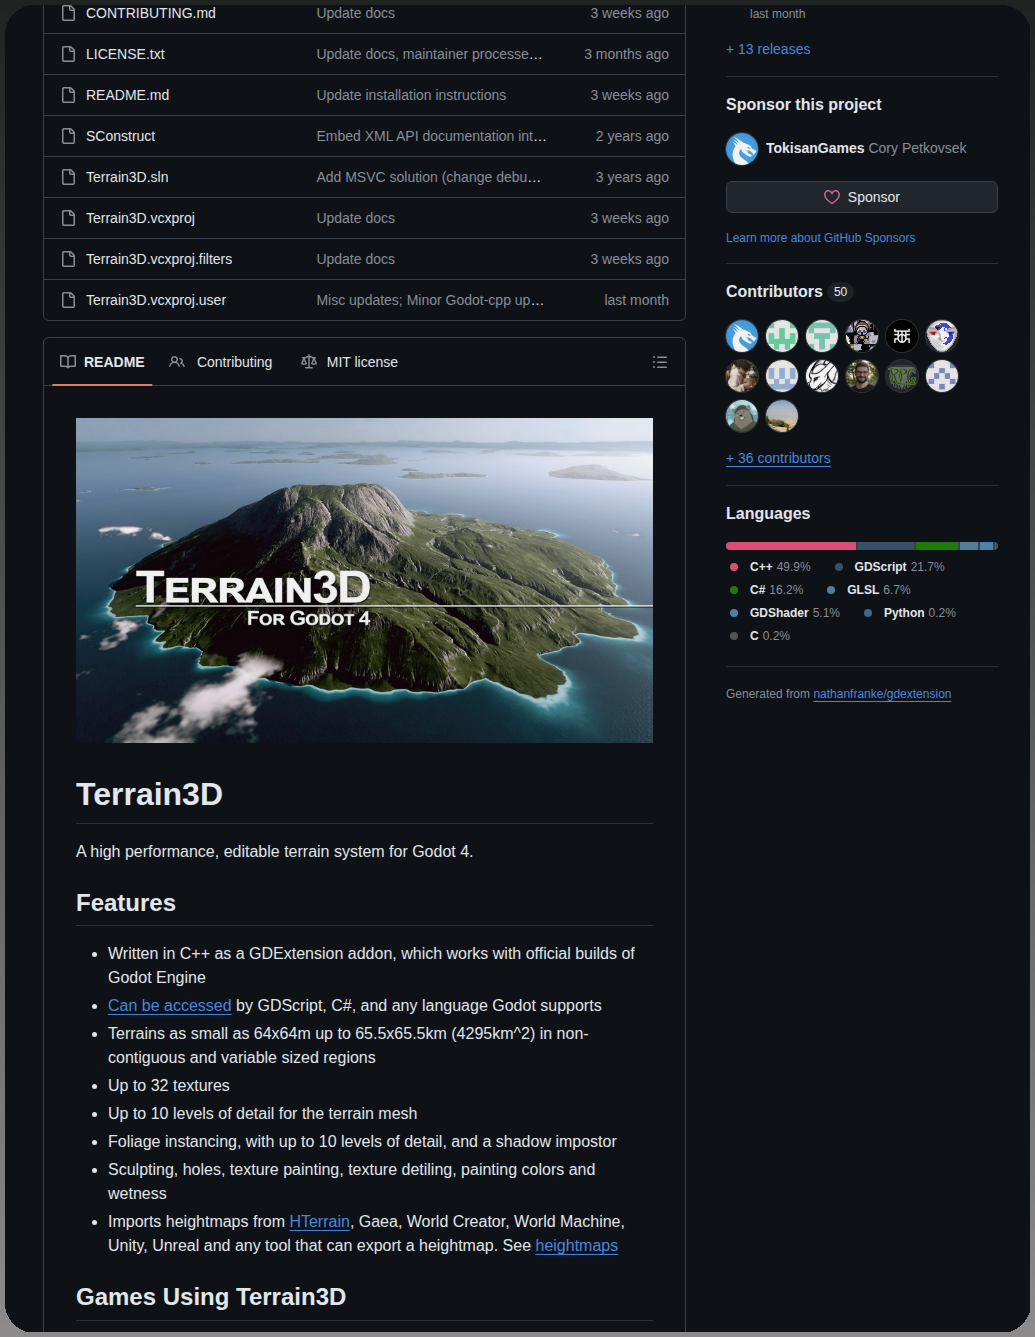Open TokisanGames sponsor profile avatar
Viewport: 1035px width, 1337px height.
point(742,149)
